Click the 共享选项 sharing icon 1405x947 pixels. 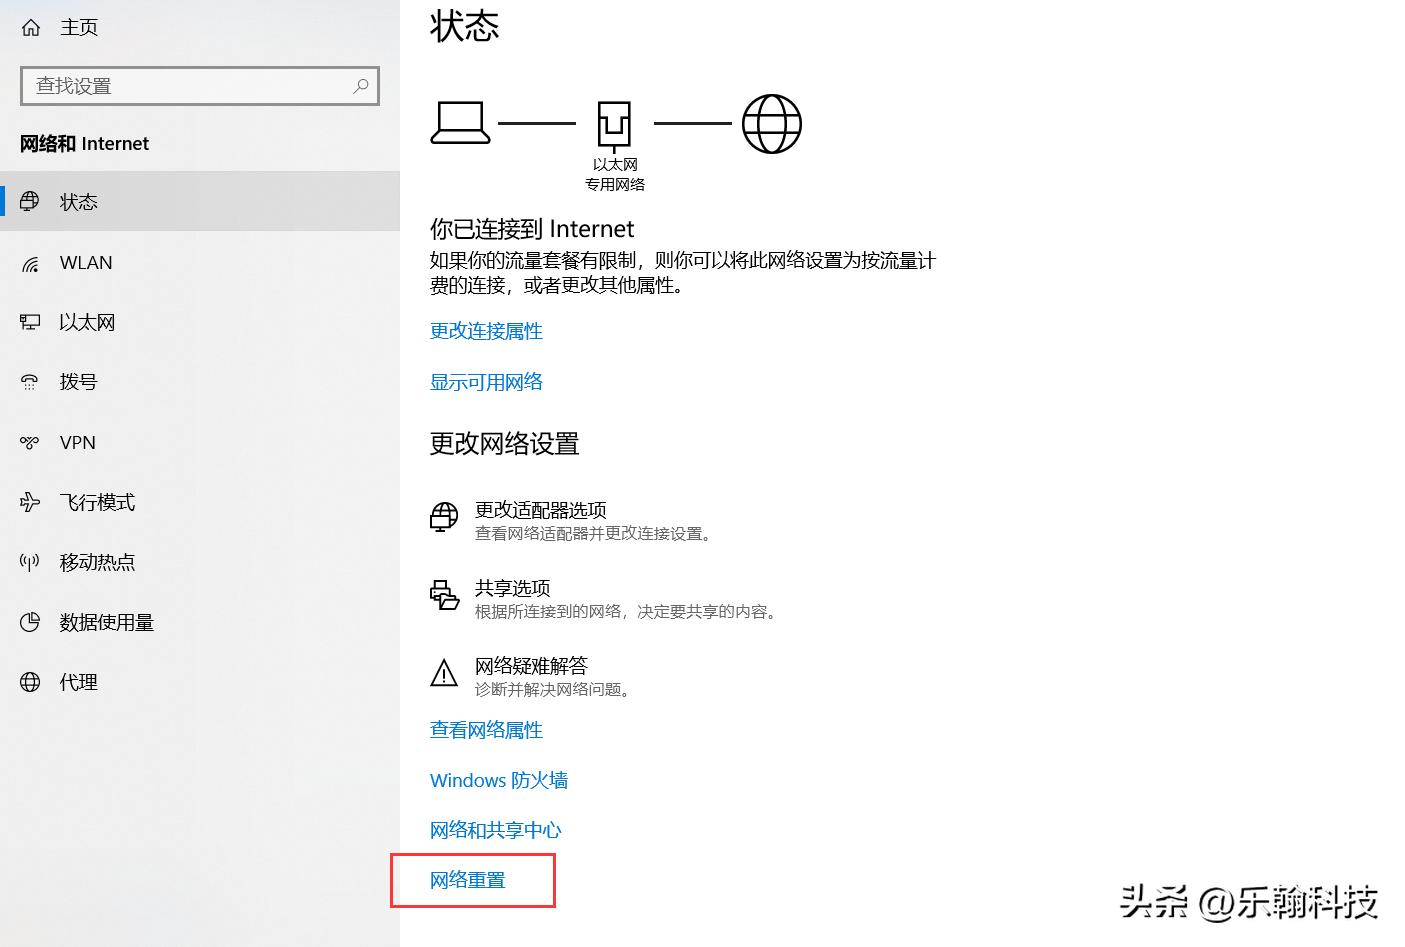pyautogui.click(x=443, y=596)
